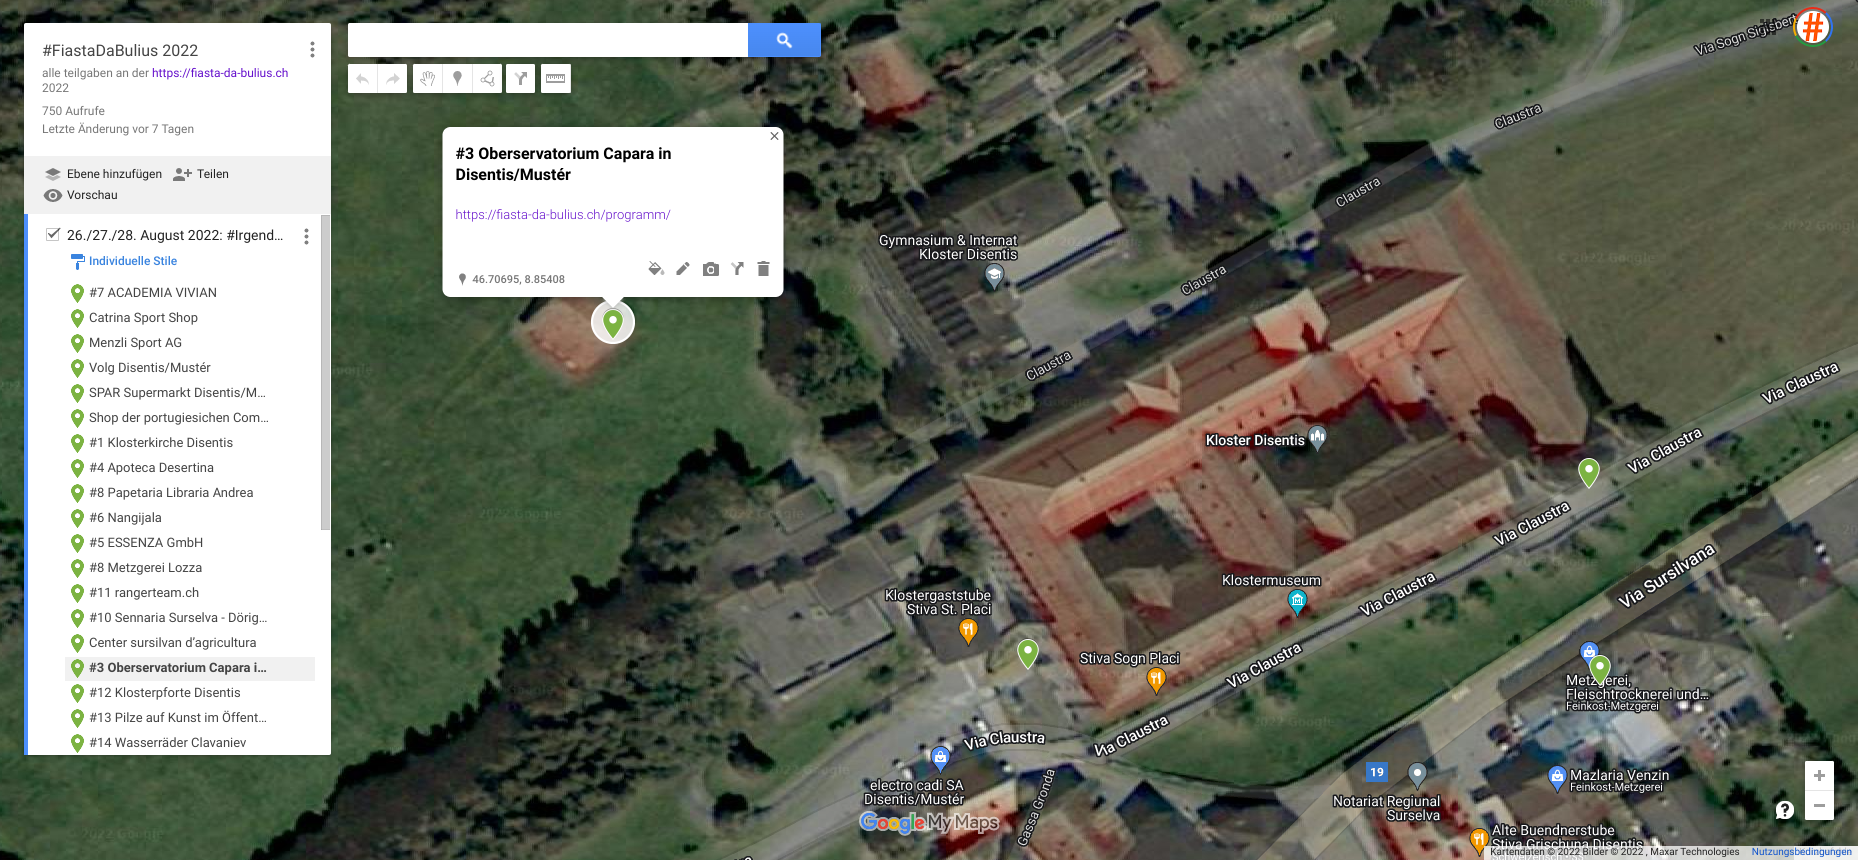
Task: Open layer options three-dot menu
Action: (x=306, y=236)
